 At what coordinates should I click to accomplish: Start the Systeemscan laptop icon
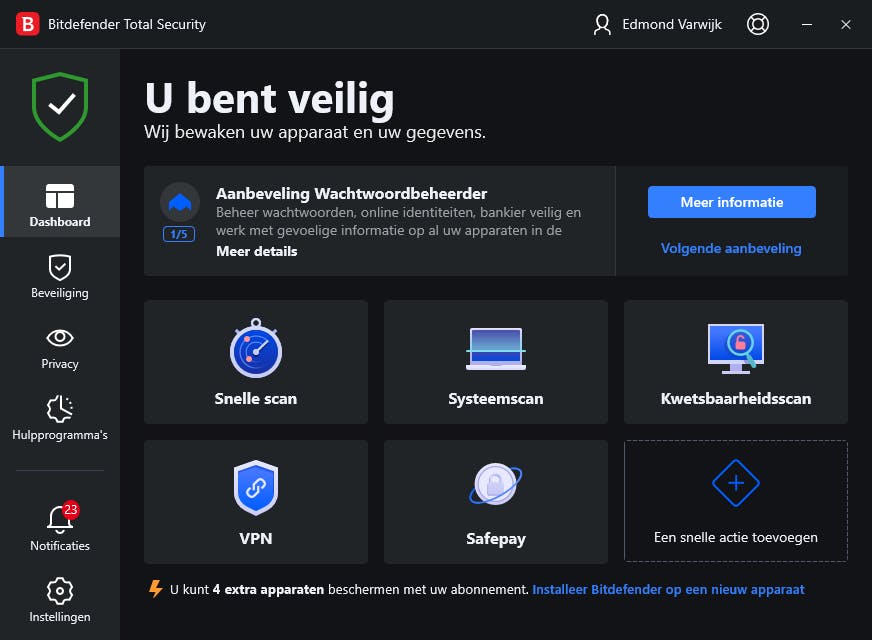pyautogui.click(x=495, y=349)
